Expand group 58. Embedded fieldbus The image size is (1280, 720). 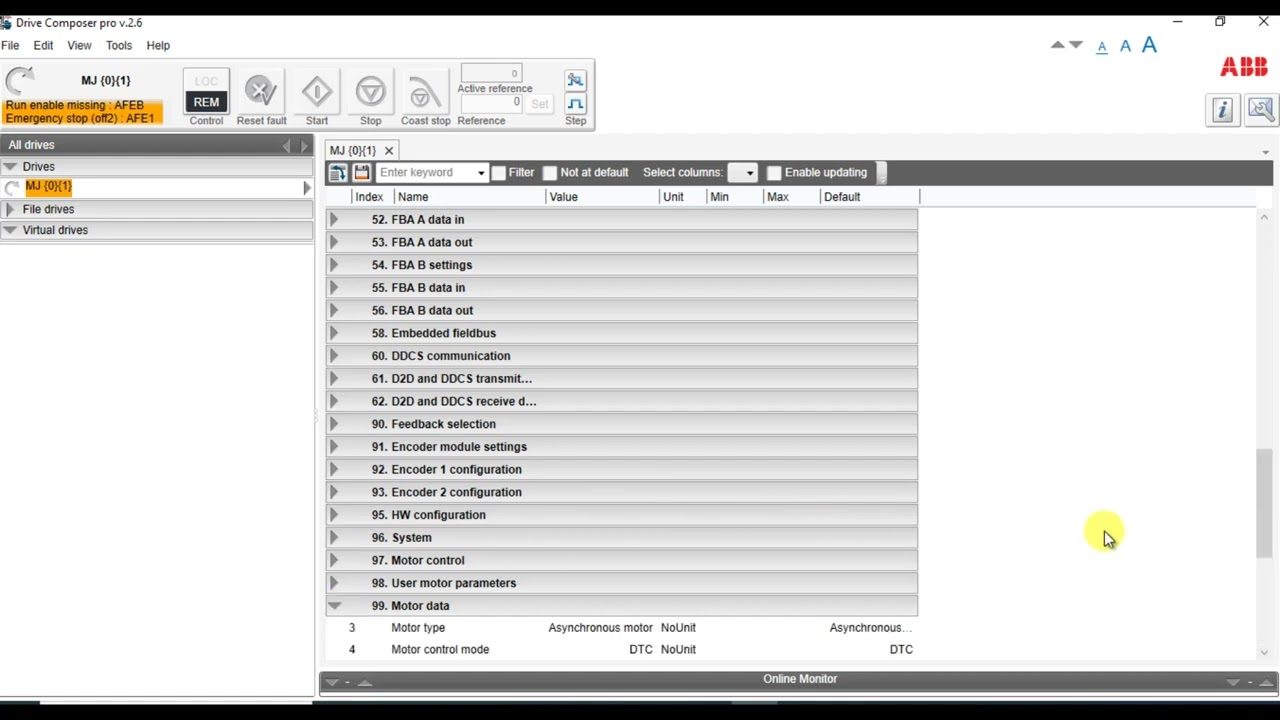(x=334, y=333)
